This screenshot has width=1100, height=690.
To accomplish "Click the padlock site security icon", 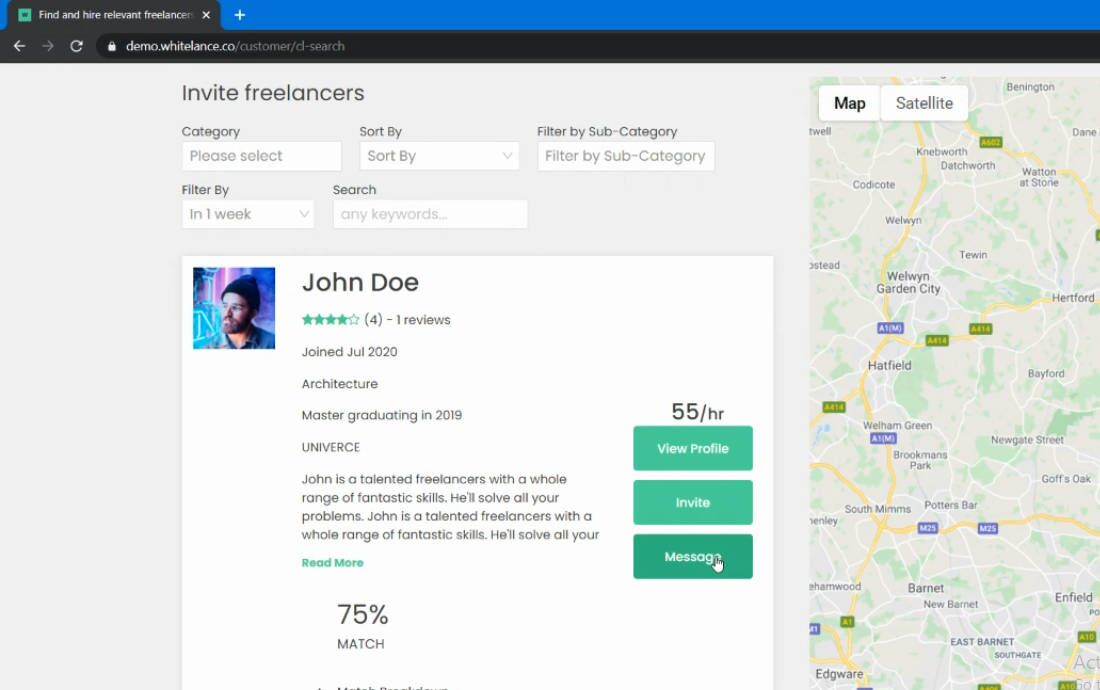I will tap(112, 46).
